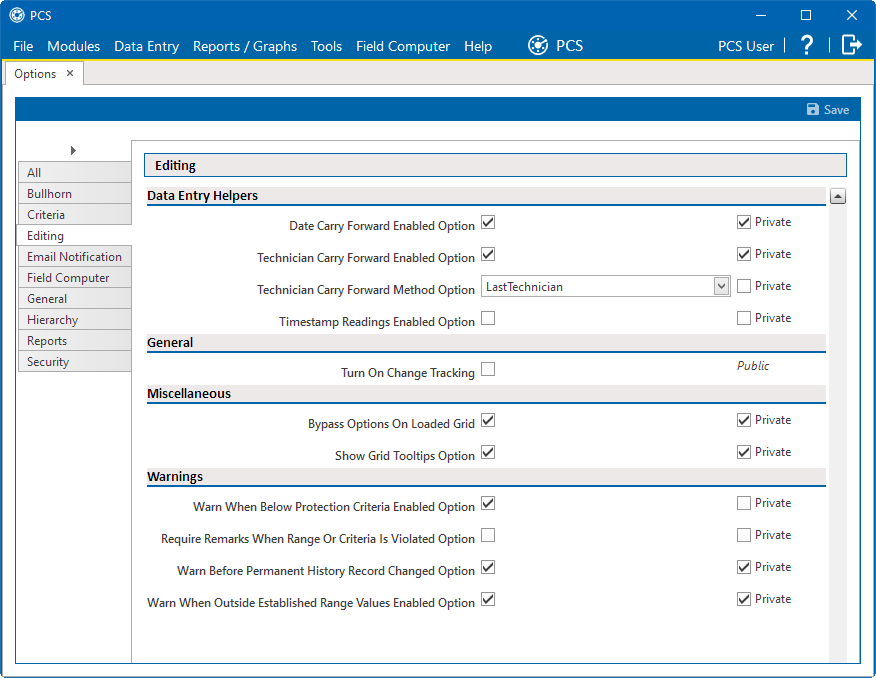The image size is (876, 678).
Task: Open the Help menu
Action: pos(478,46)
